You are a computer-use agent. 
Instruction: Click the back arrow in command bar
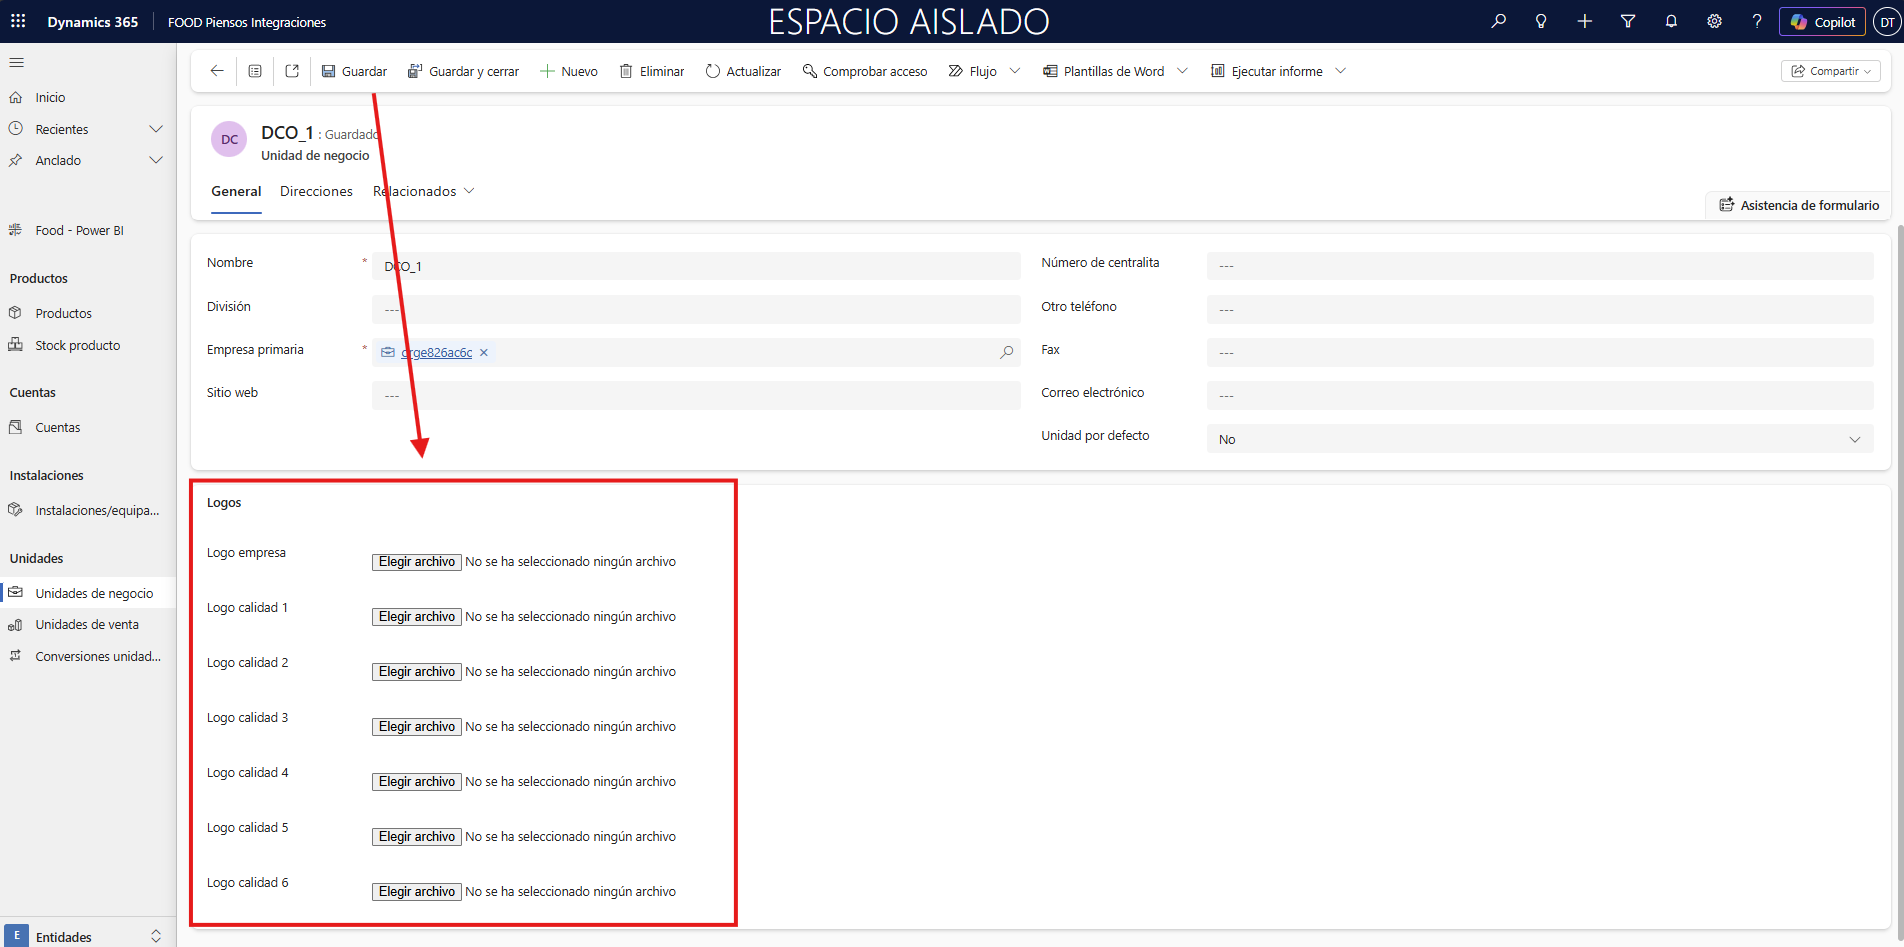coord(217,71)
